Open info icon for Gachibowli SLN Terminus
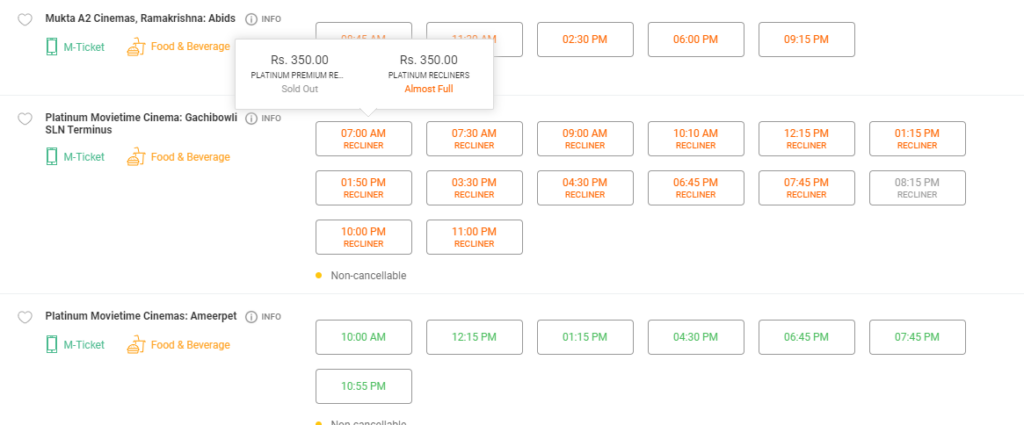Screen dimensions: 1024x425 point(251,118)
